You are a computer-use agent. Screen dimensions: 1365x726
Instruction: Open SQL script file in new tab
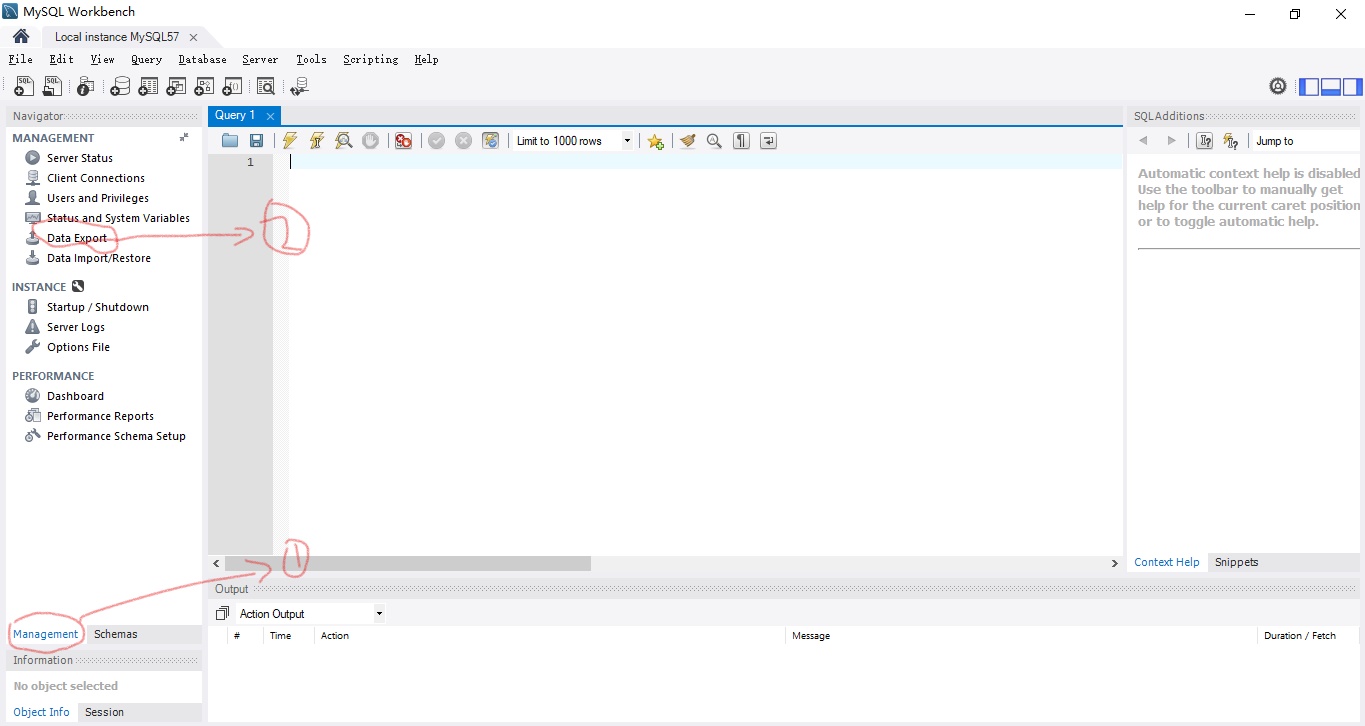tap(55, 87)
